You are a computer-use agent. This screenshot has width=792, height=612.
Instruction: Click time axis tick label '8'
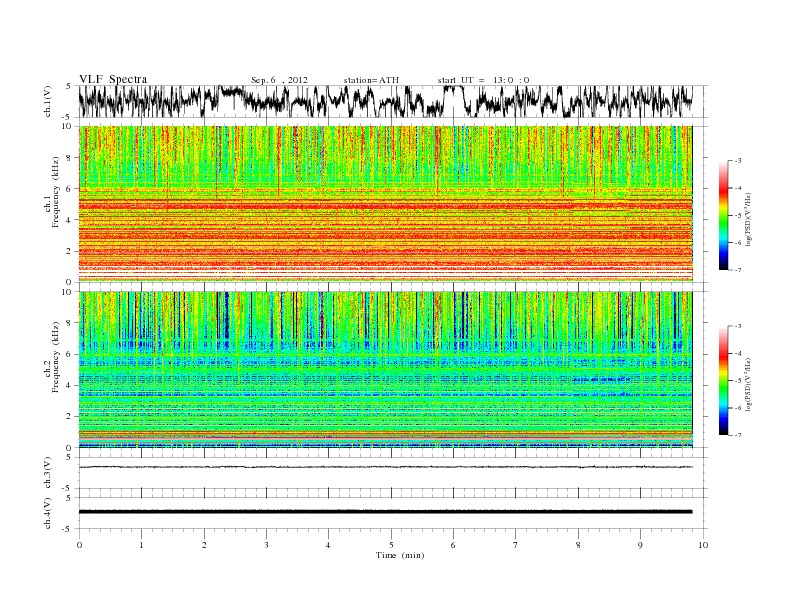(x=578, y=545)
